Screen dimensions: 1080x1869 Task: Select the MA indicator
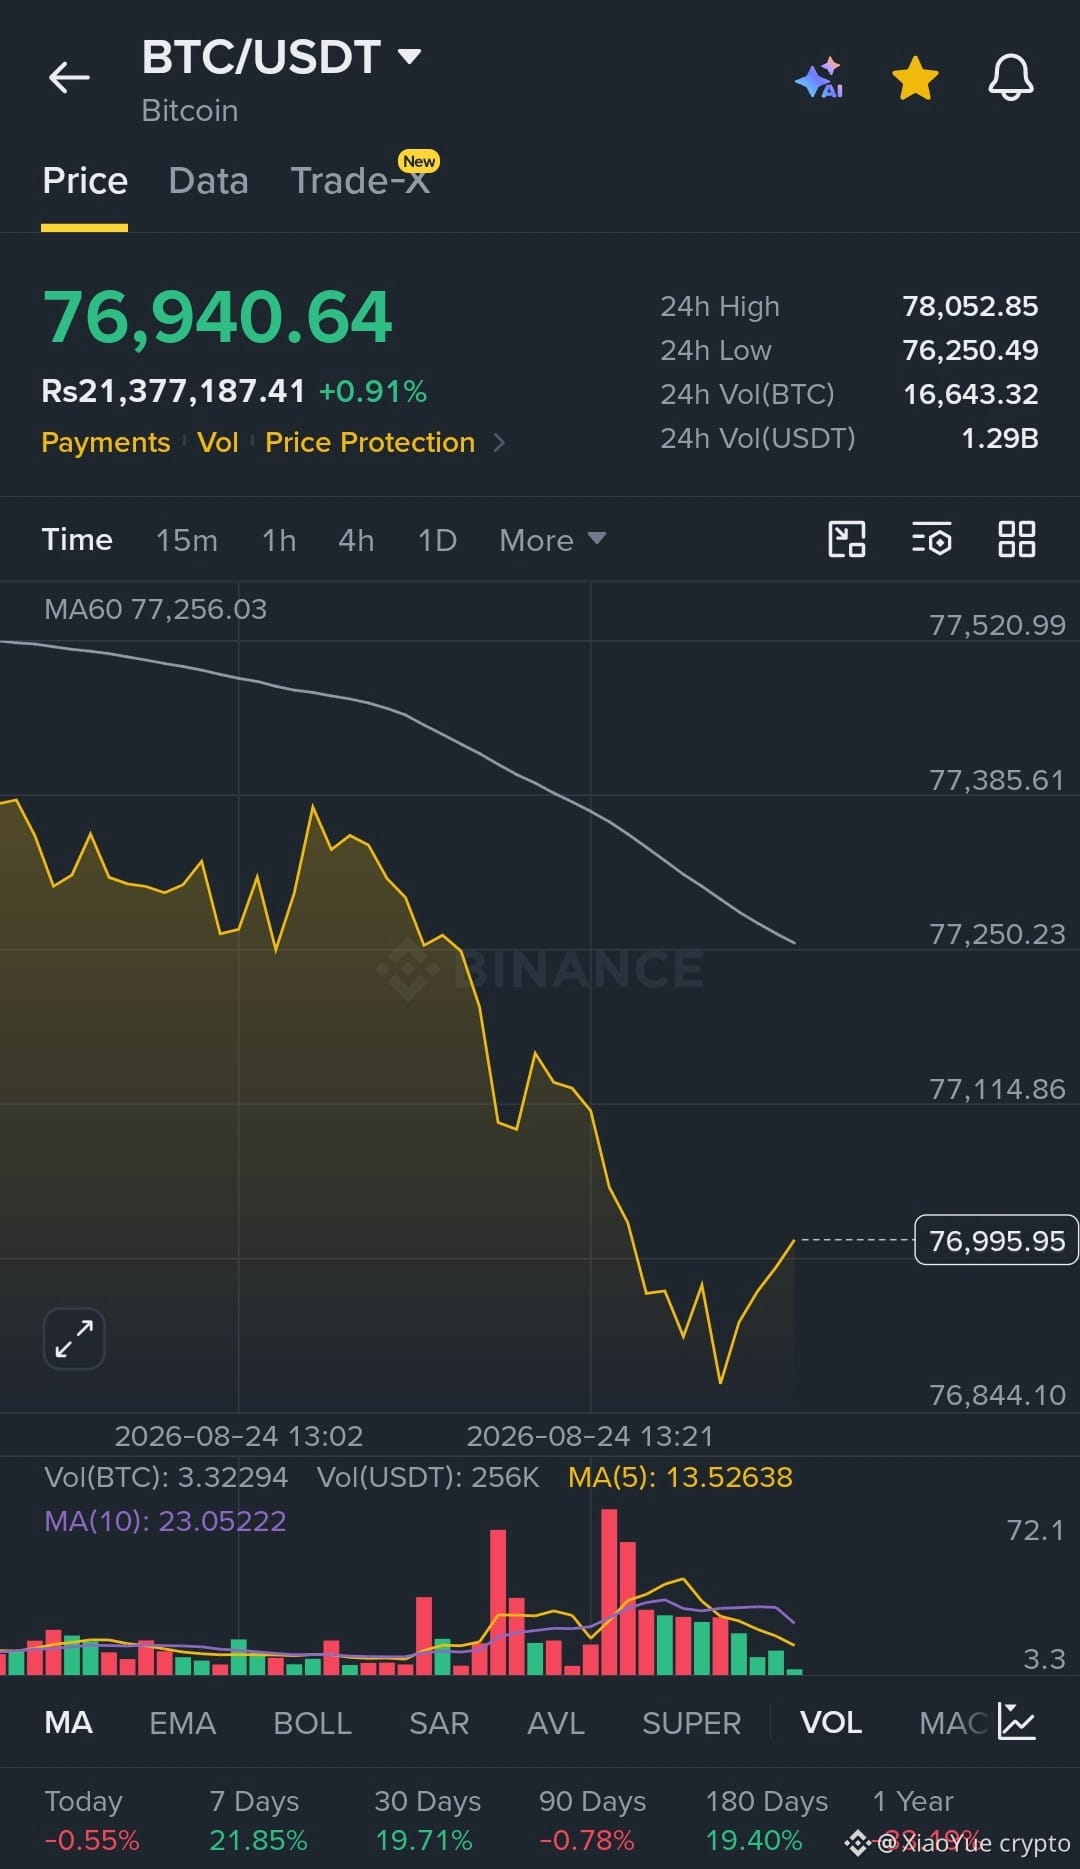69,1722
